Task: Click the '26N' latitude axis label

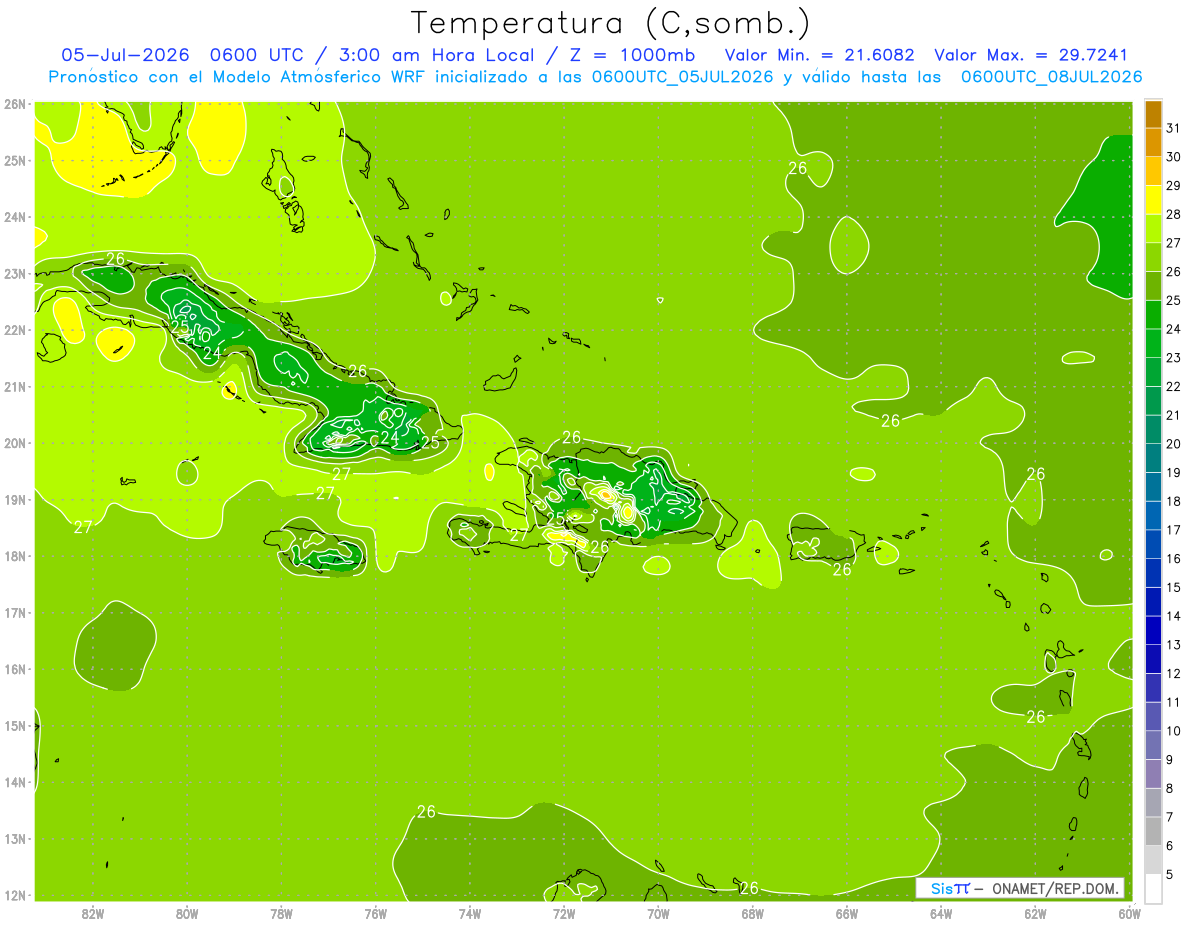Action: pos(14,104)
